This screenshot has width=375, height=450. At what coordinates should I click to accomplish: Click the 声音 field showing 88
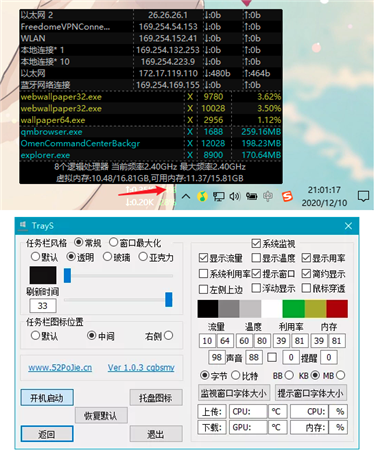coord(254,357)
